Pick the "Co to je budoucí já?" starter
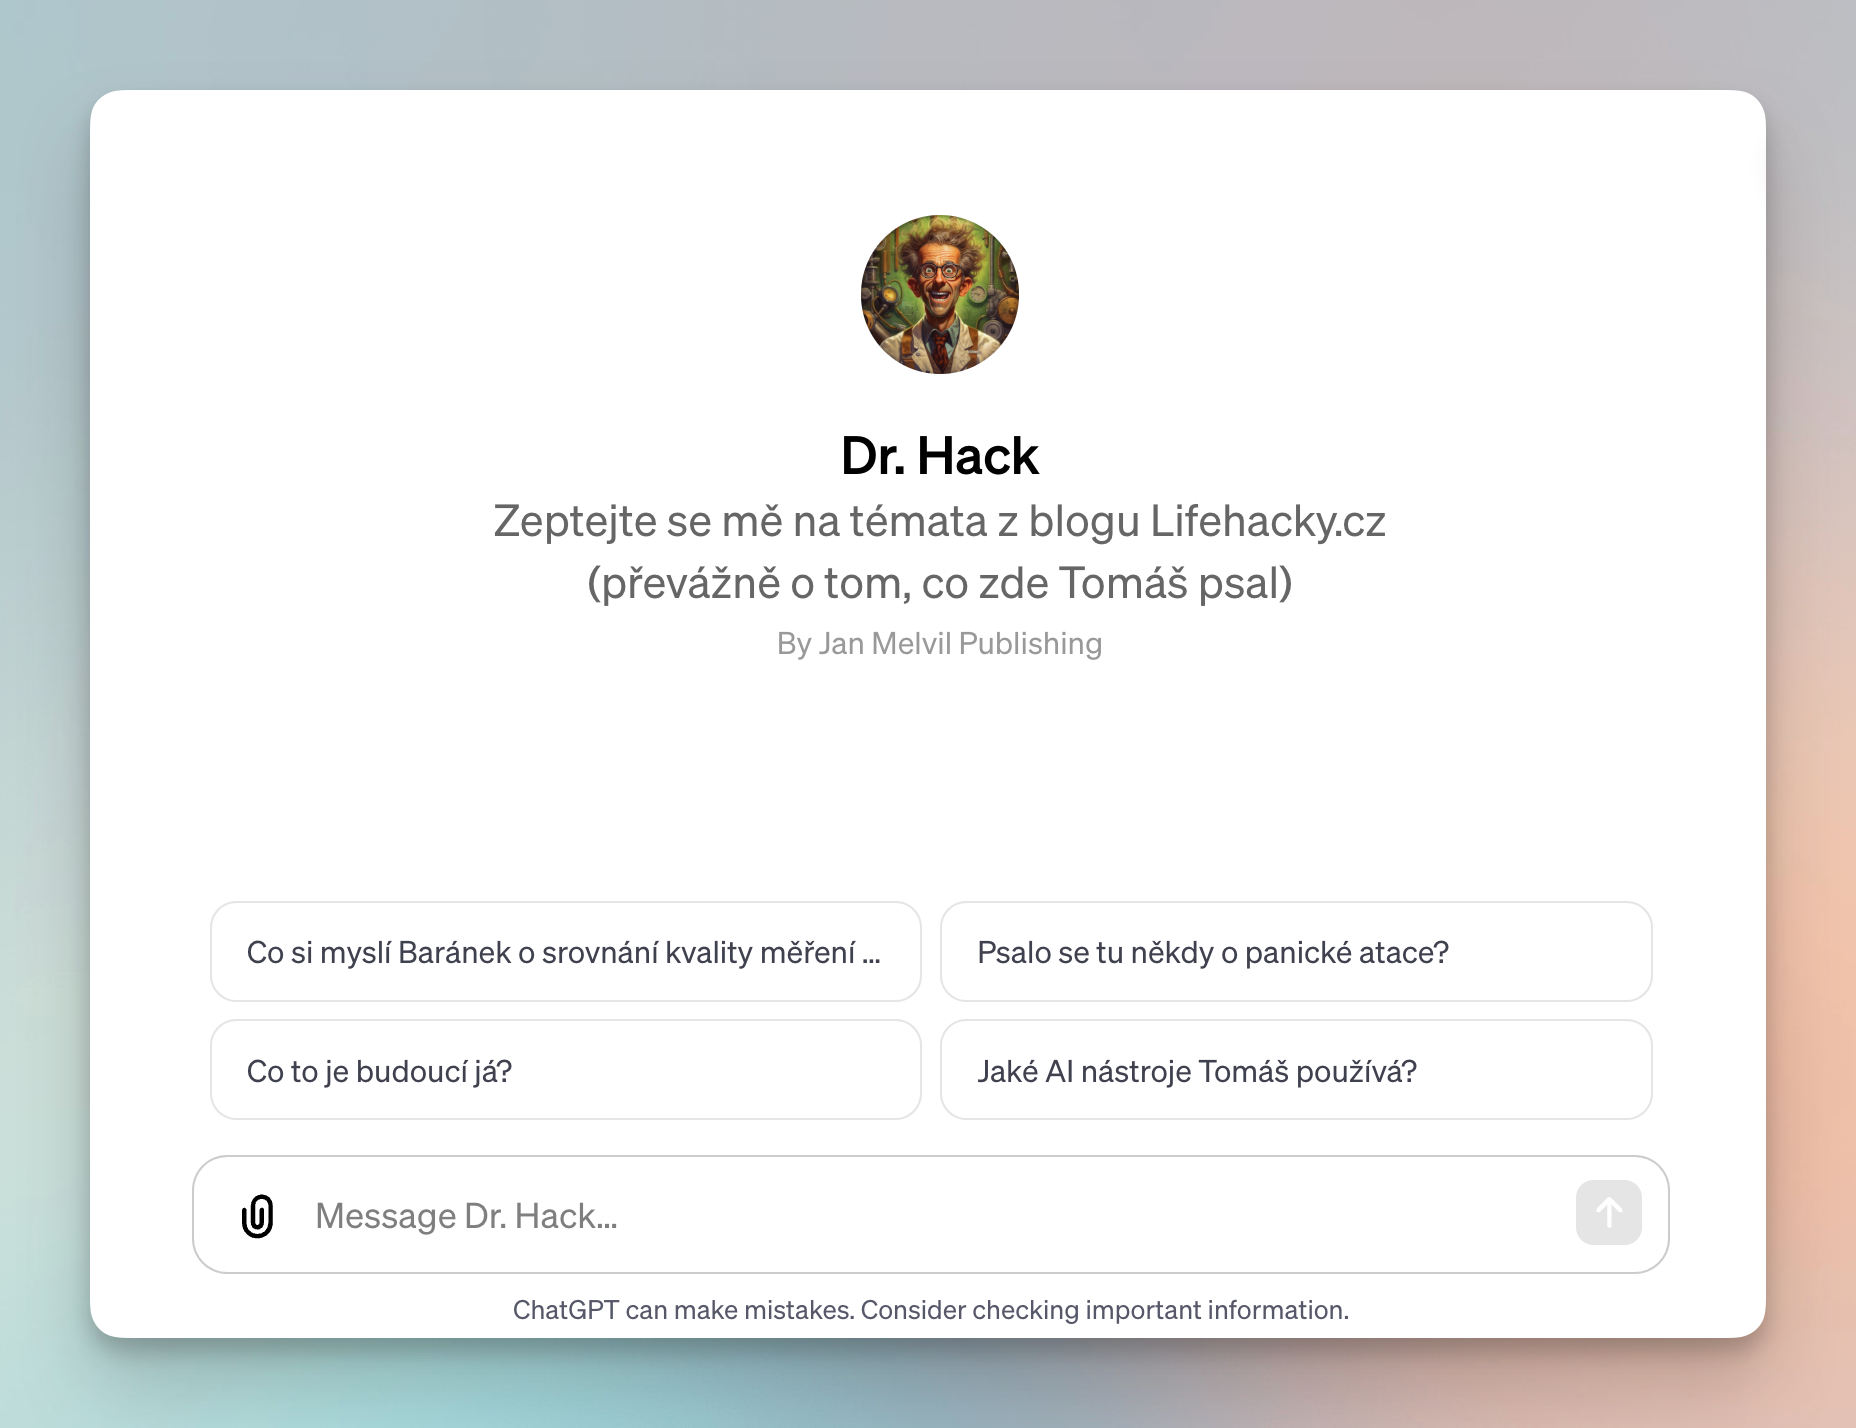The image size is (1856, 1428). 565,1070
